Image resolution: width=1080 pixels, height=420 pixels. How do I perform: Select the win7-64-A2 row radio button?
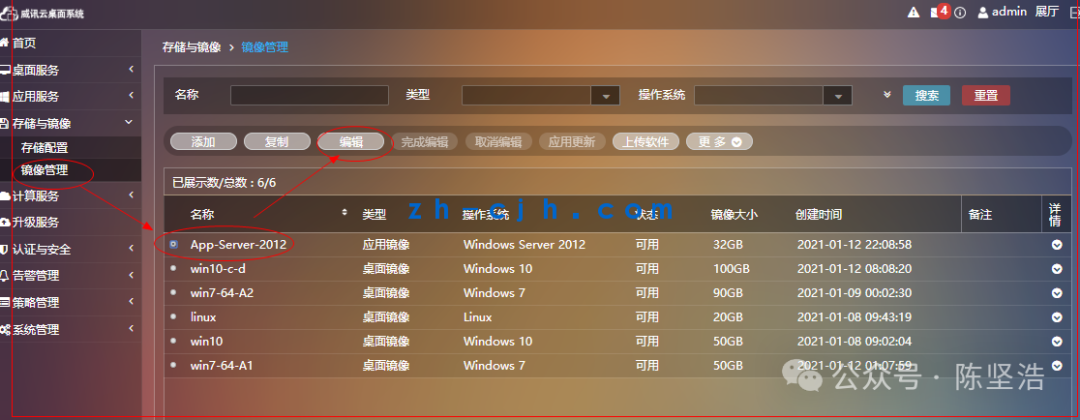coord(173,293)
